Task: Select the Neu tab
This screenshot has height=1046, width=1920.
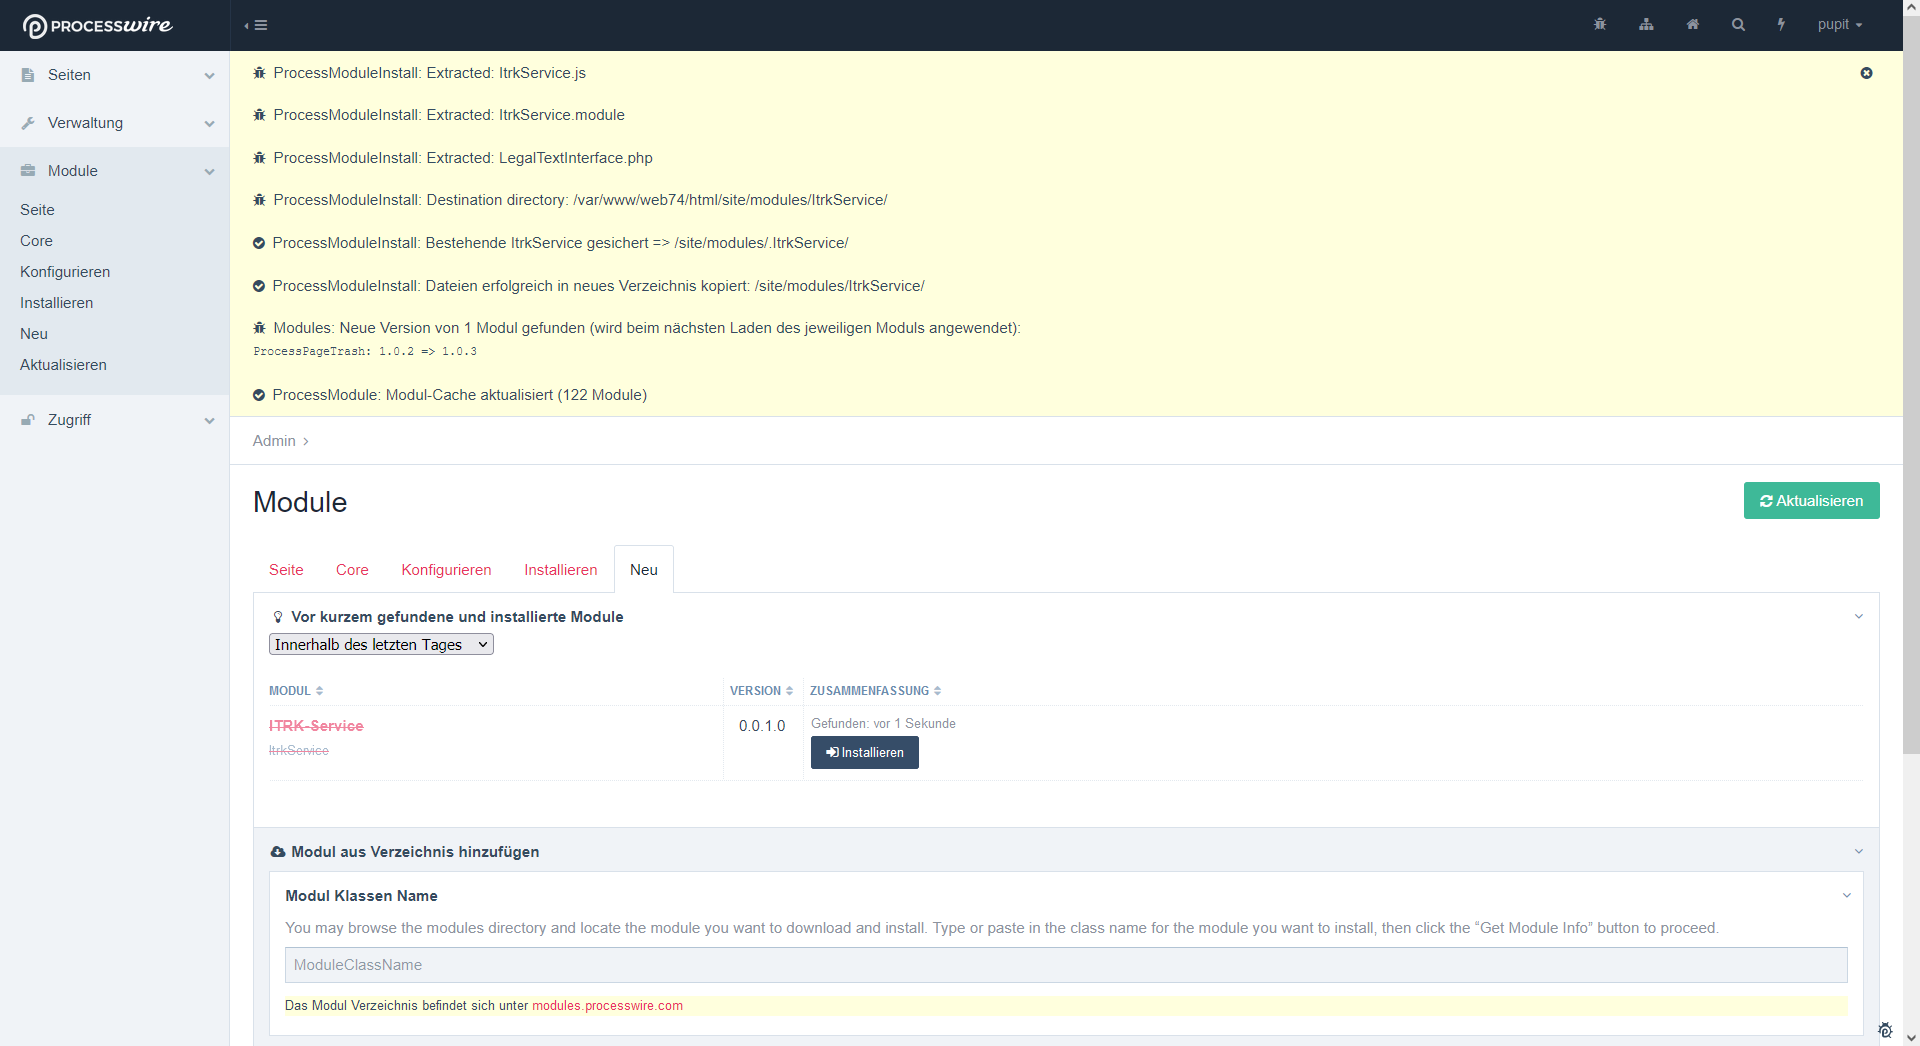Action: pyautogui.click(x=644, y=570)
